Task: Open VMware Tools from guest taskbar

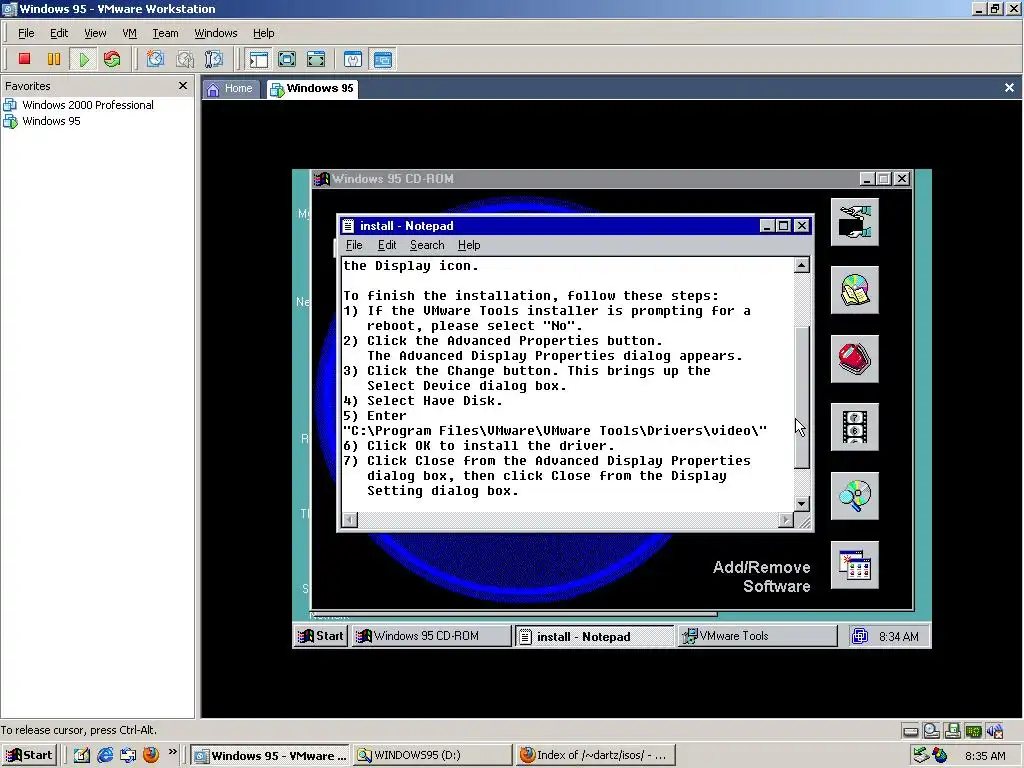Action: click(x=758, y=636)
